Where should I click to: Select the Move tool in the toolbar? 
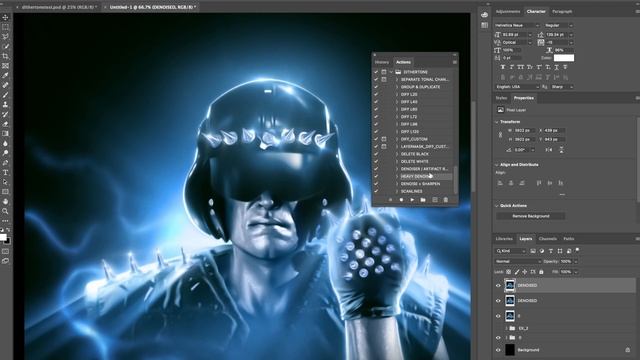tap(5, 17)
